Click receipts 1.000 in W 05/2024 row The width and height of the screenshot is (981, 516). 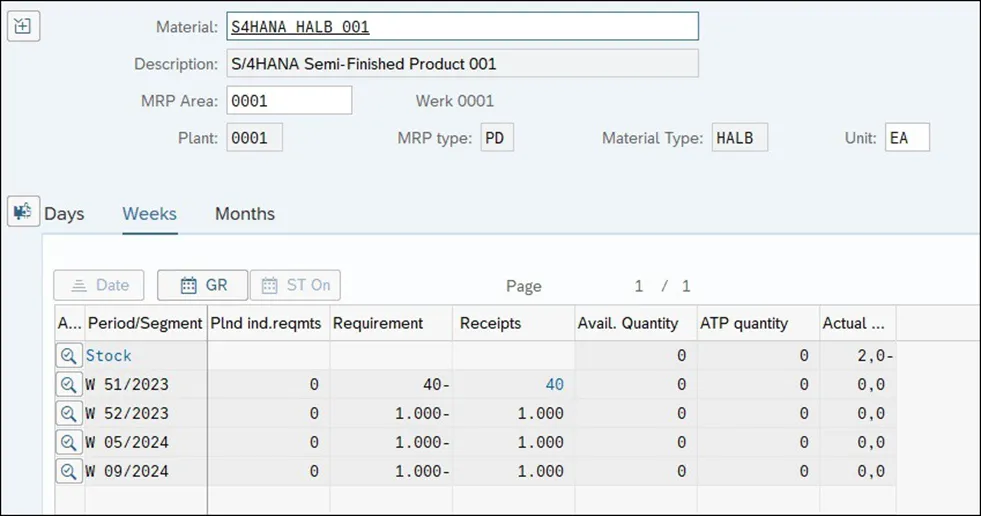click(541, 442)
